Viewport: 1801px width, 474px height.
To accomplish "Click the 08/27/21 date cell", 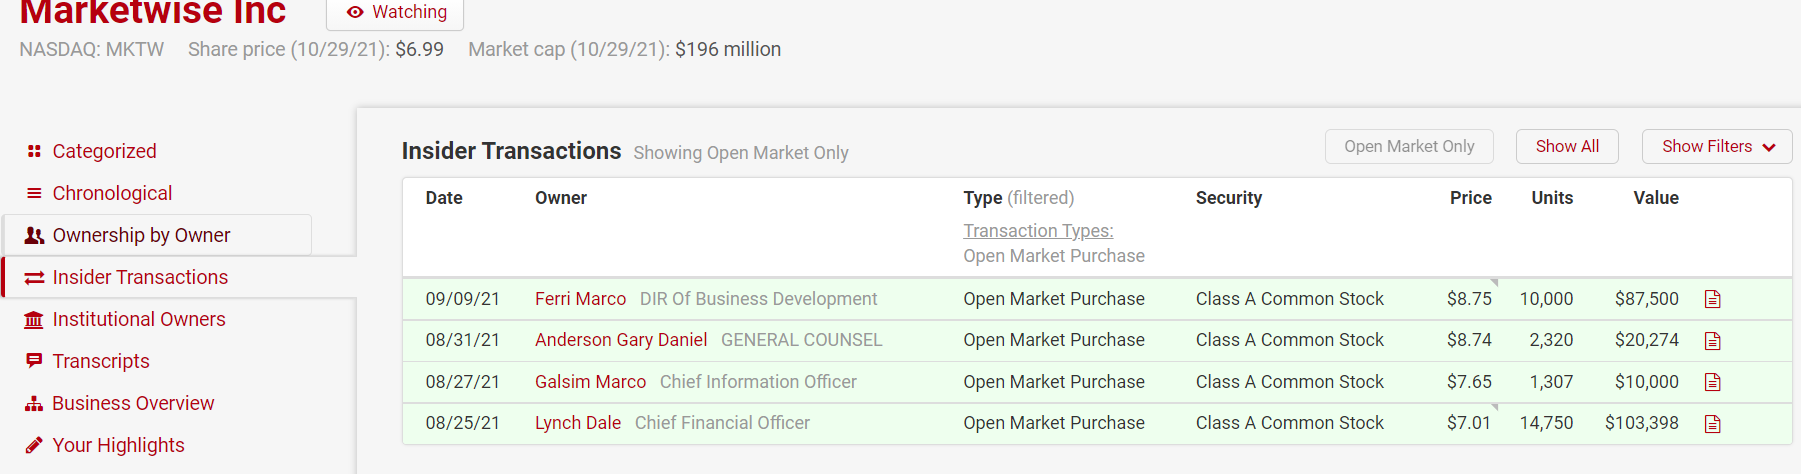I will (463, 382).
